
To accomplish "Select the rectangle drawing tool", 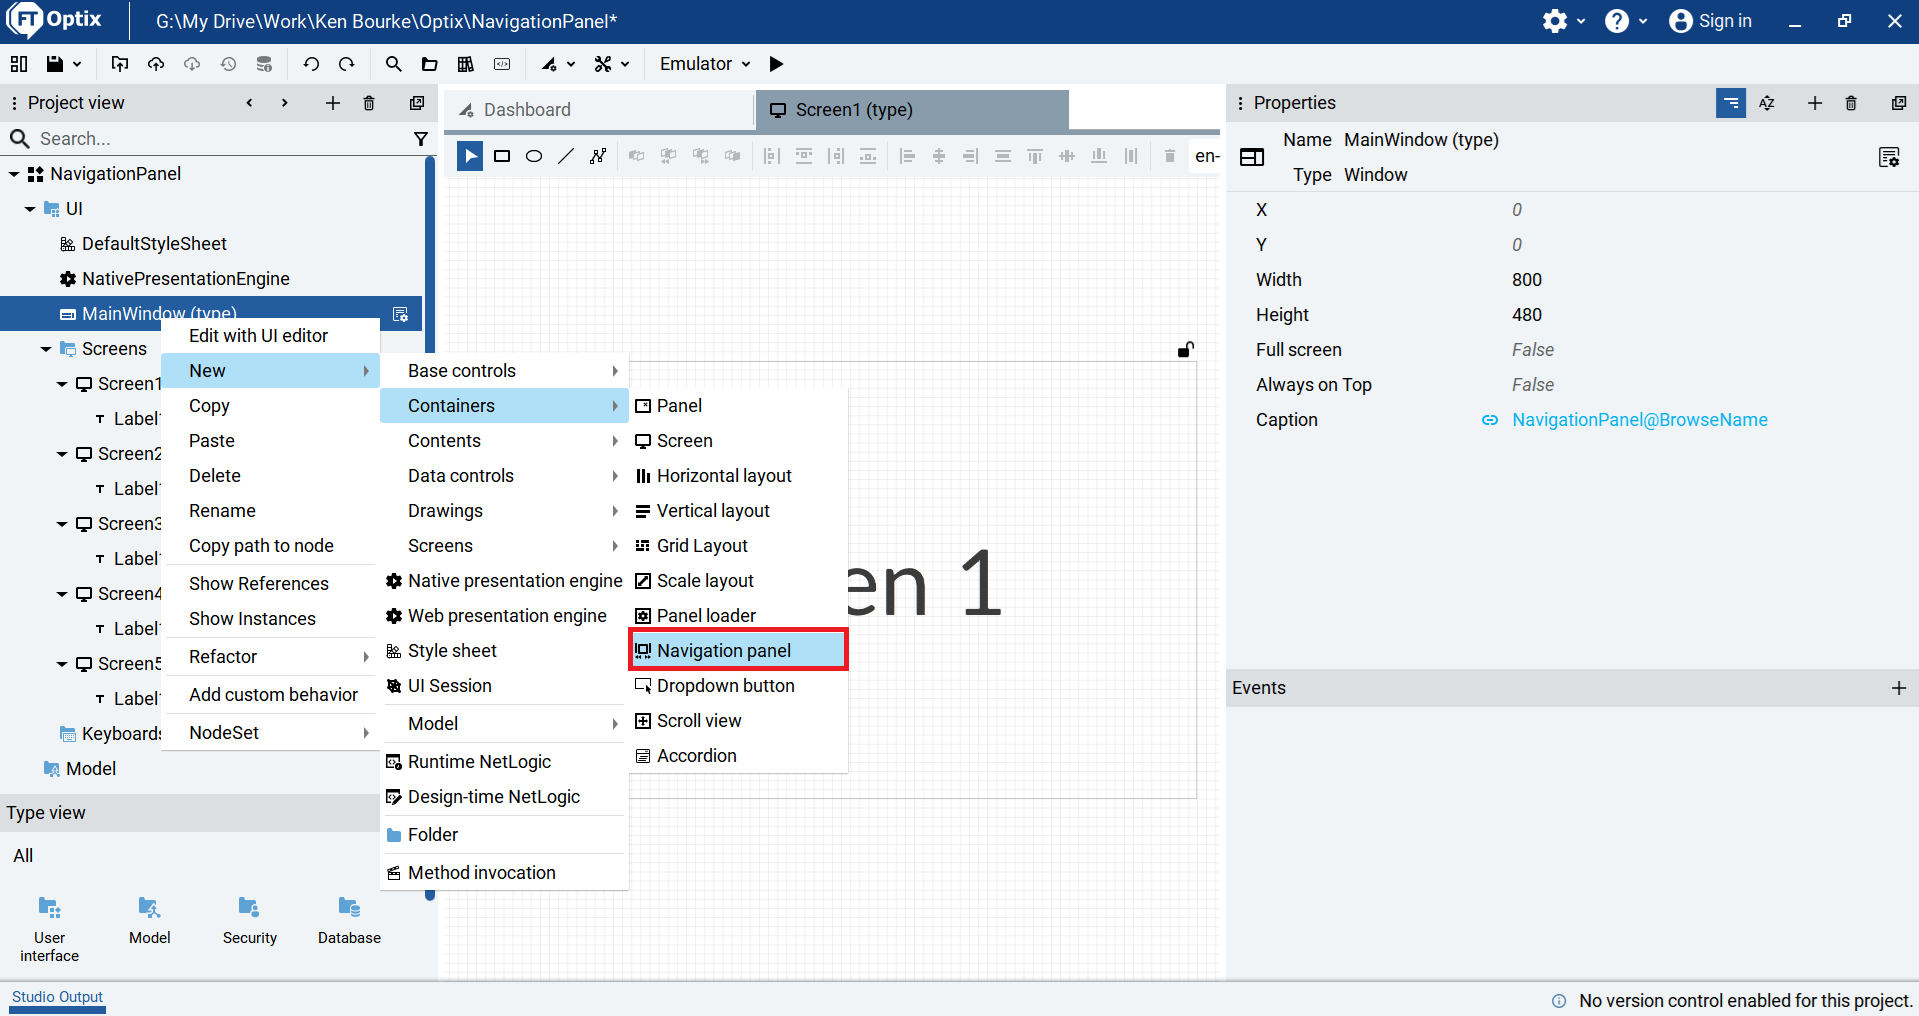I will [x=502, y=156].
